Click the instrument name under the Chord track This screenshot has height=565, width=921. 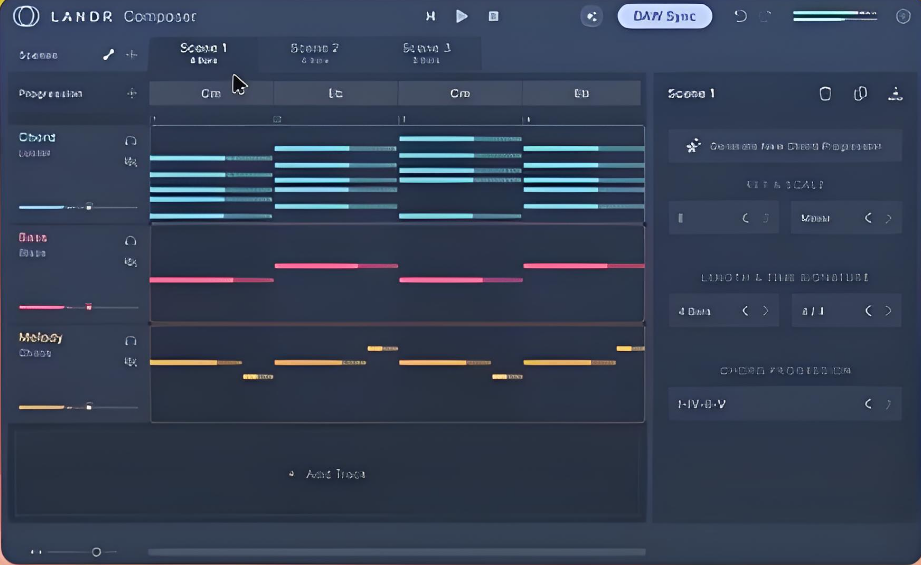35,153
